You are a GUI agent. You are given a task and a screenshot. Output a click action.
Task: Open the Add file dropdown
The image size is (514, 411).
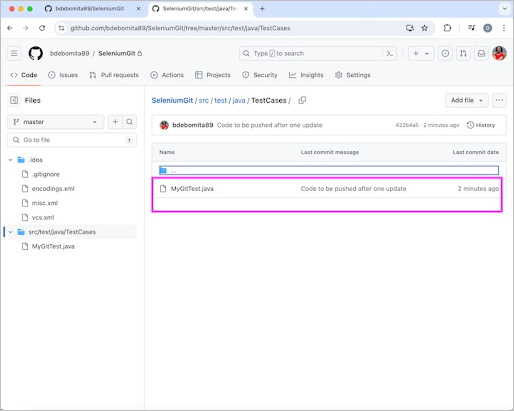click(467, 100)
